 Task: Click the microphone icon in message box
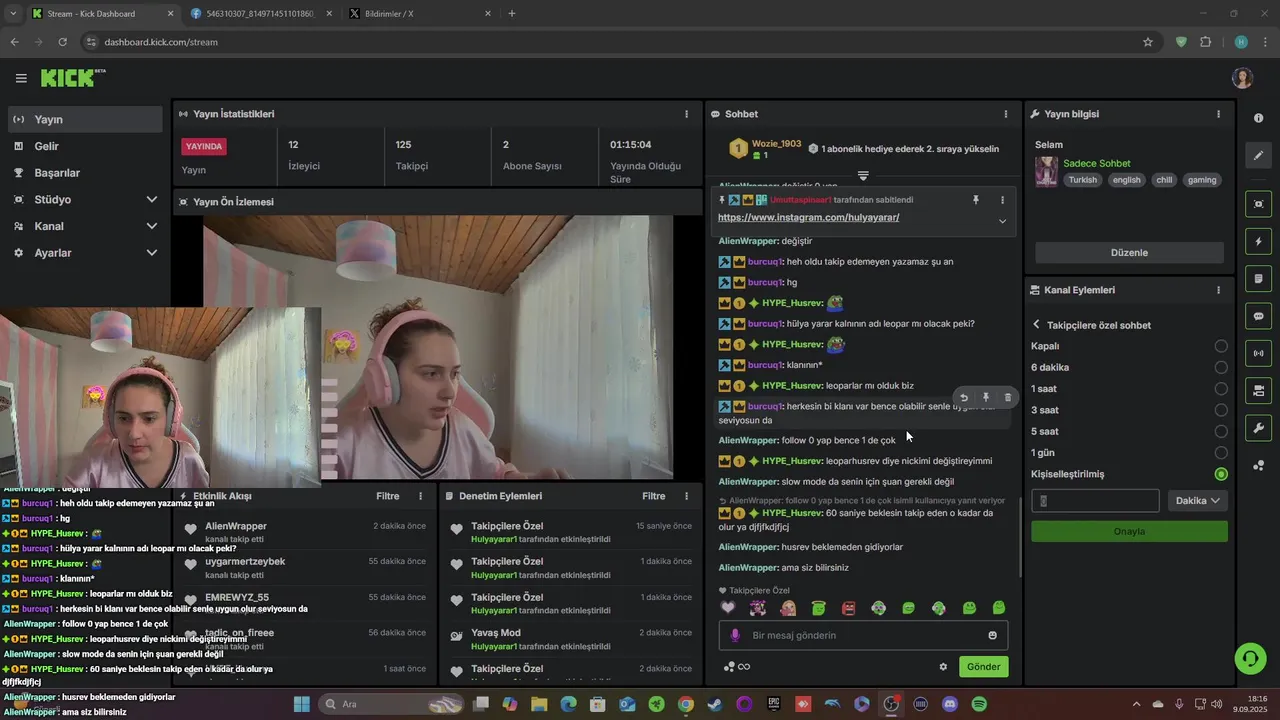coord(735,635)
